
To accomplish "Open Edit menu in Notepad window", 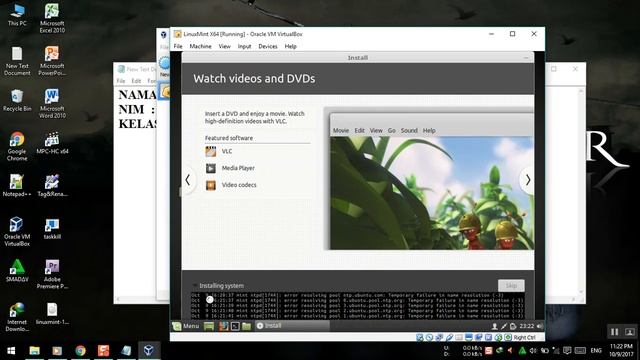I will [x=136, y=81].
